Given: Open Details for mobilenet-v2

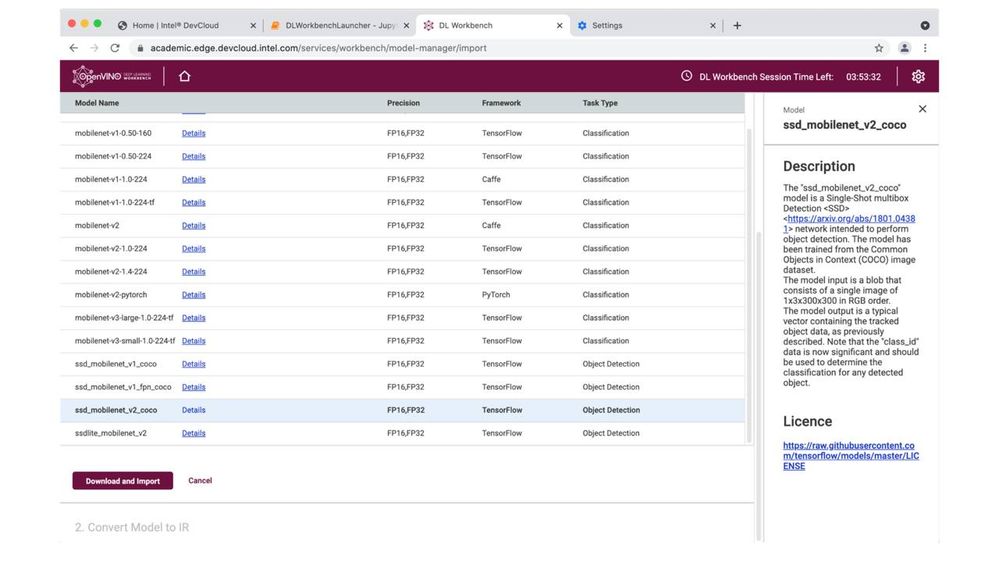Looking at the screenshot, I should (194, 226).
